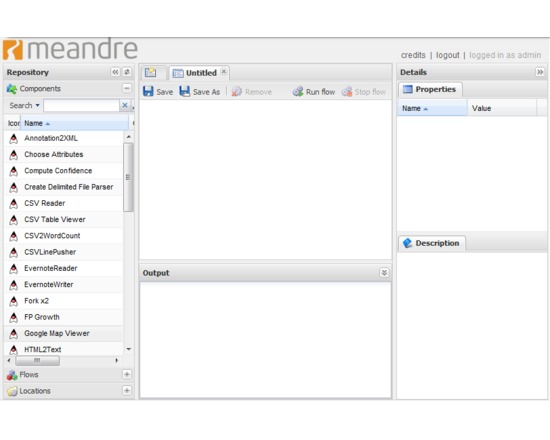This screenshot has width=550, height=440.
Task: Open the Properties tab
Action: click(x=430, y=89)
